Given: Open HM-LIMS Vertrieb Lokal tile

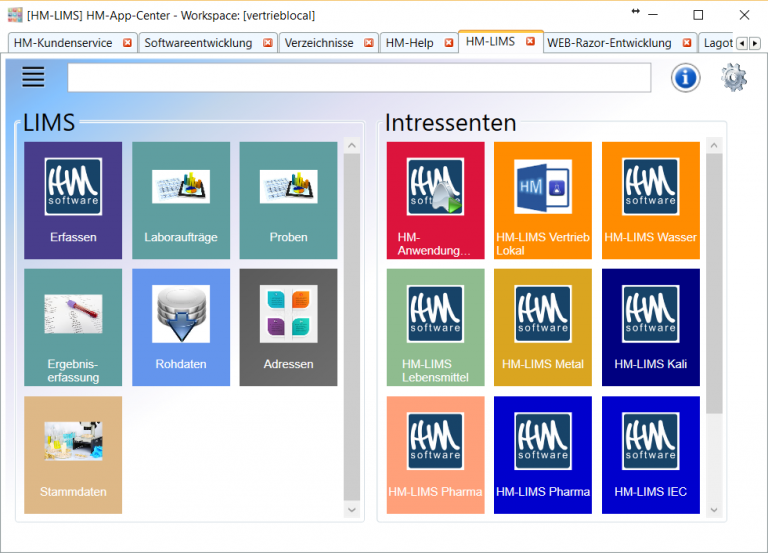Looking at the screenshot, I should point(543,200).
